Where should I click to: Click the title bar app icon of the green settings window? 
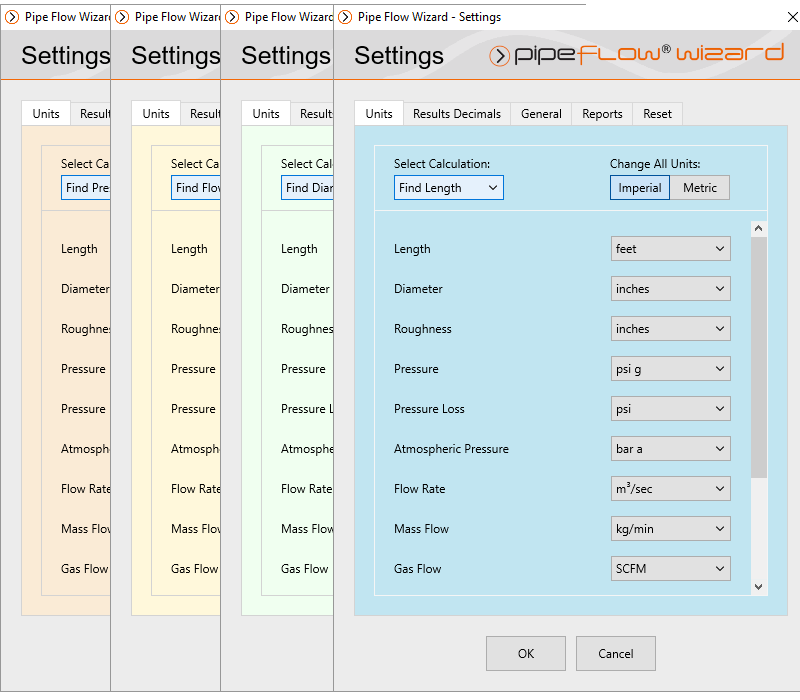click(232, 17)
